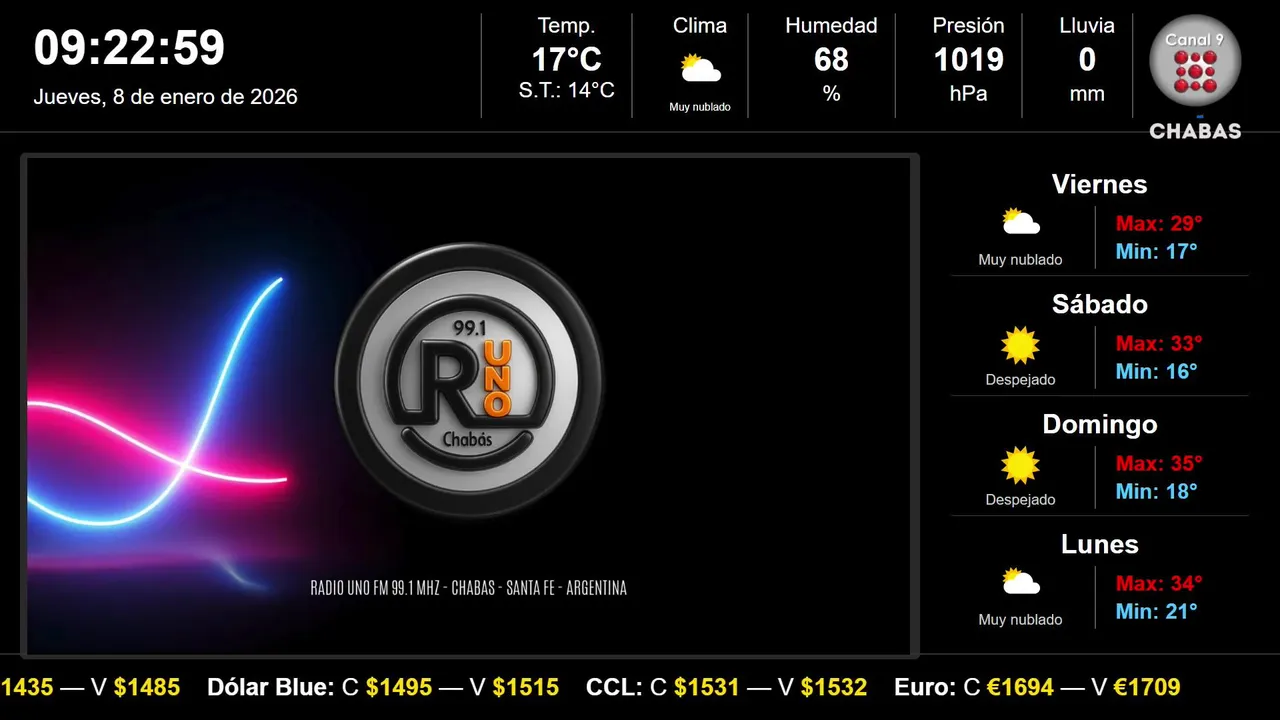Click Euro sell price €1709
The height and width of the screenshot is (720, 1280).
coord(1148,687)
